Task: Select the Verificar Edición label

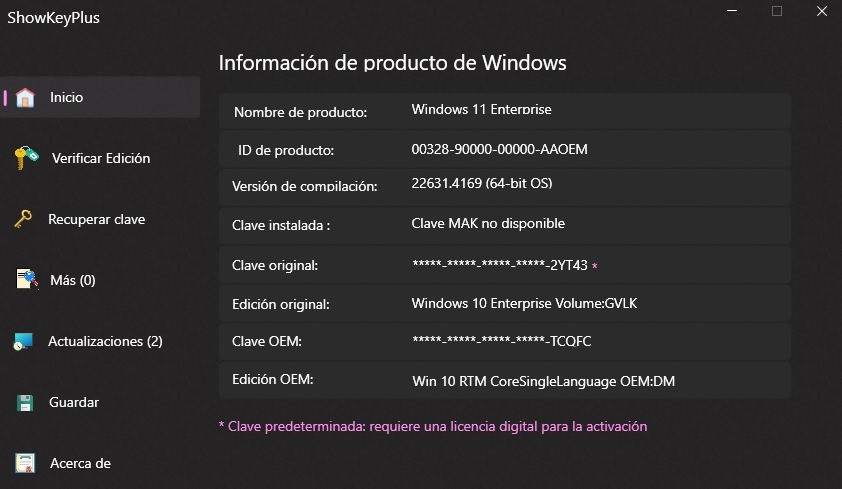Action: click(x=101, y=158)
